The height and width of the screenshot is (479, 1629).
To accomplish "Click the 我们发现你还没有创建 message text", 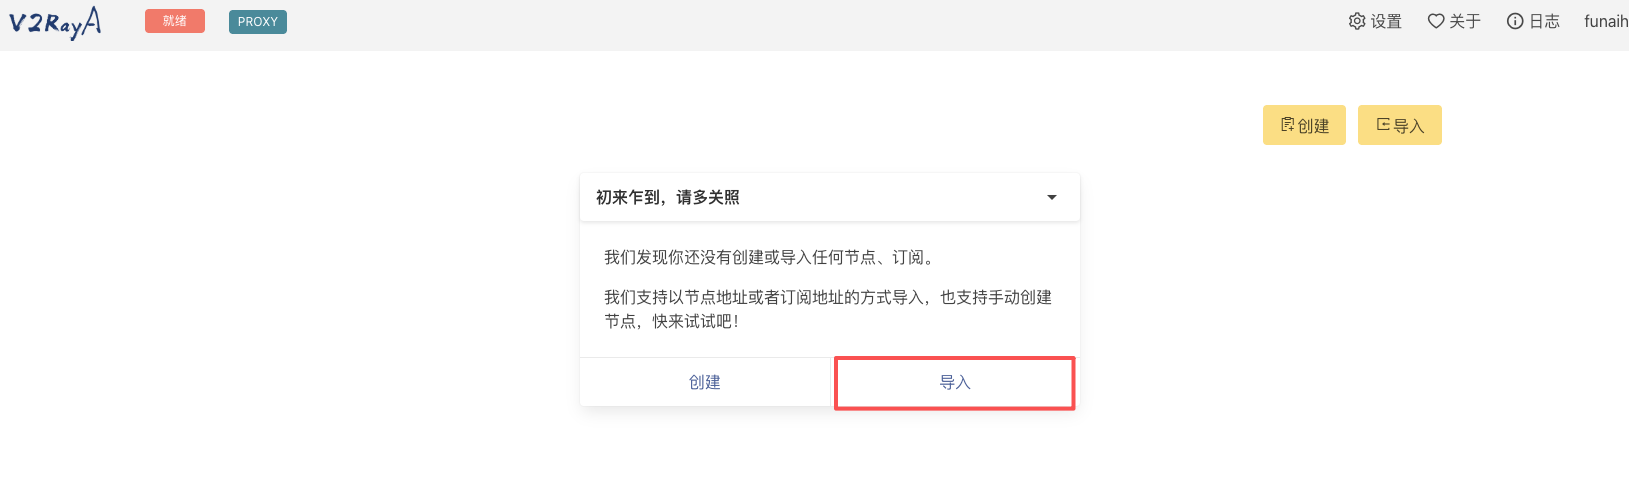I will [x=770, y=257].
